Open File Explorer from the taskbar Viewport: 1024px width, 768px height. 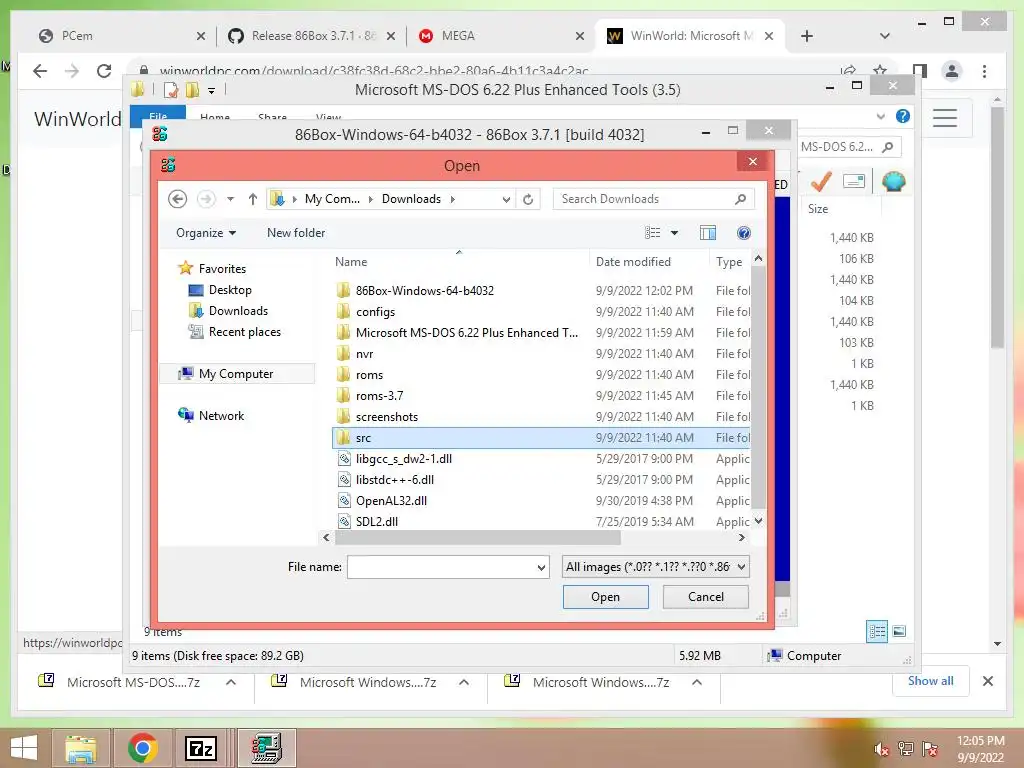[x=81, y=748]
